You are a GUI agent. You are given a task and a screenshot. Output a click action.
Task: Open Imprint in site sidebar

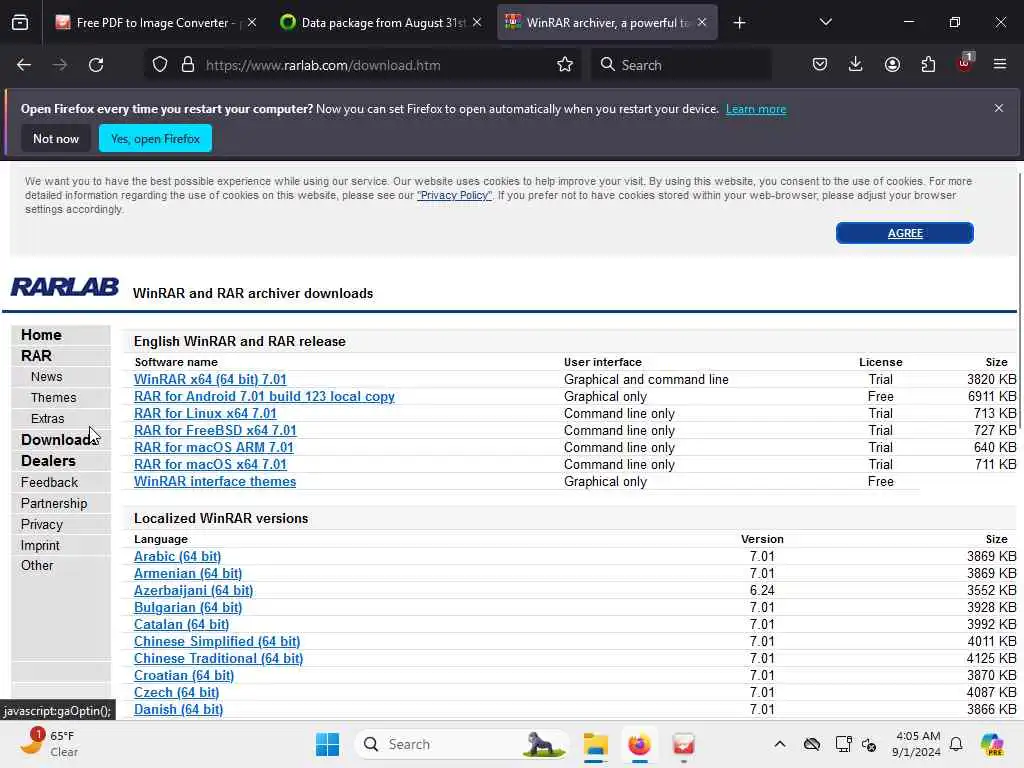click(40, 545)
